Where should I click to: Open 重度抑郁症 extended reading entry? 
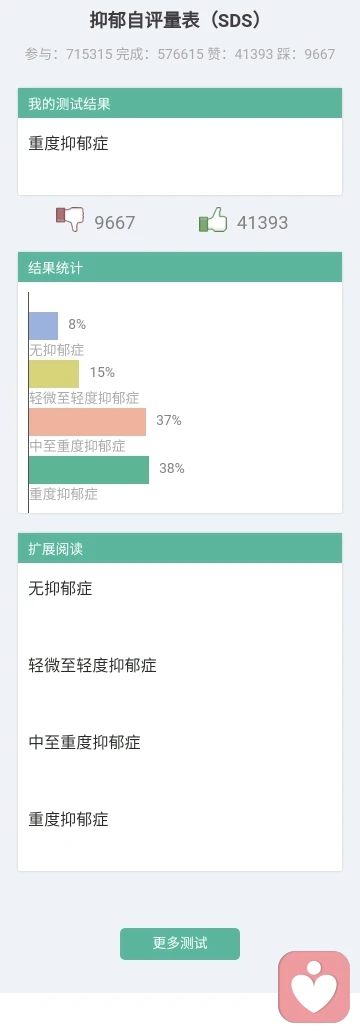68,820
